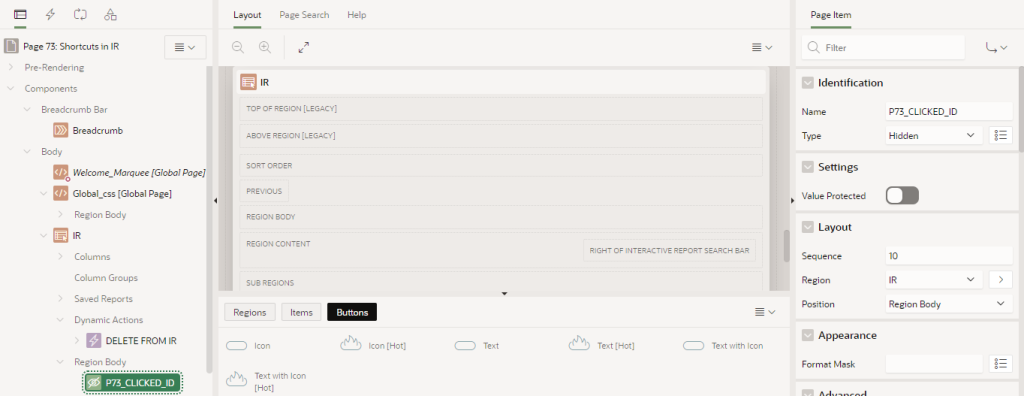This screenshot has width=1024, height=396.
Task: Switch to the Page Search tab
Action: (304, 14)
